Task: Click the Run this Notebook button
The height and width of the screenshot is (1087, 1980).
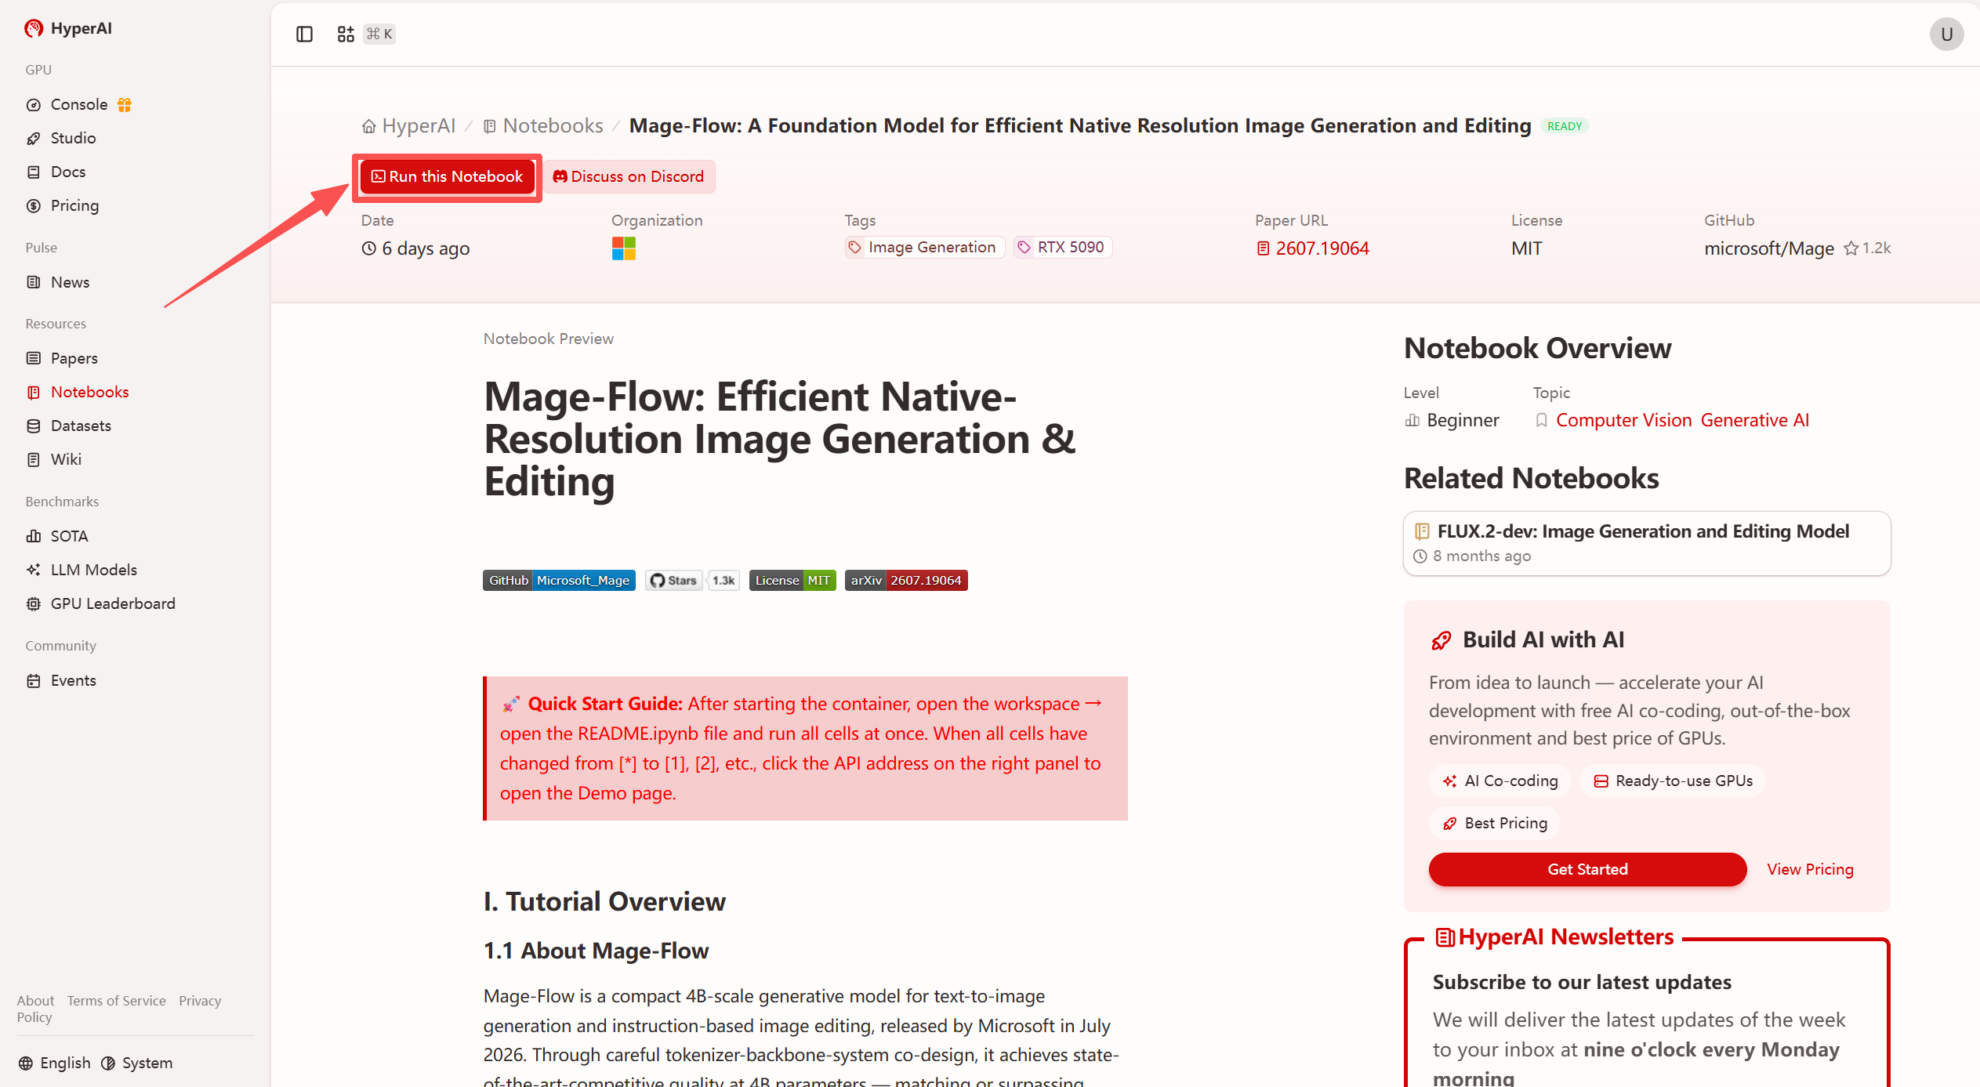Action: tap(447, 177)
